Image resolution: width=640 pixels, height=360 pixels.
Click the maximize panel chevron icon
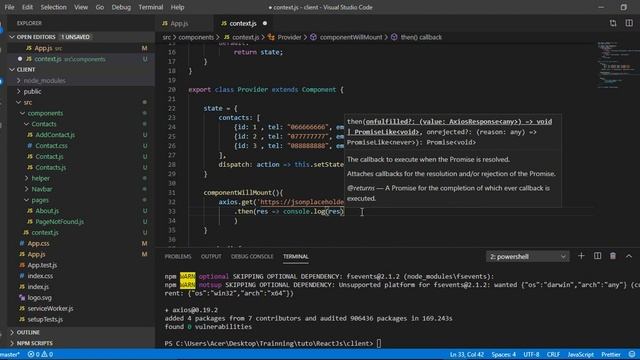pos(629,256)
